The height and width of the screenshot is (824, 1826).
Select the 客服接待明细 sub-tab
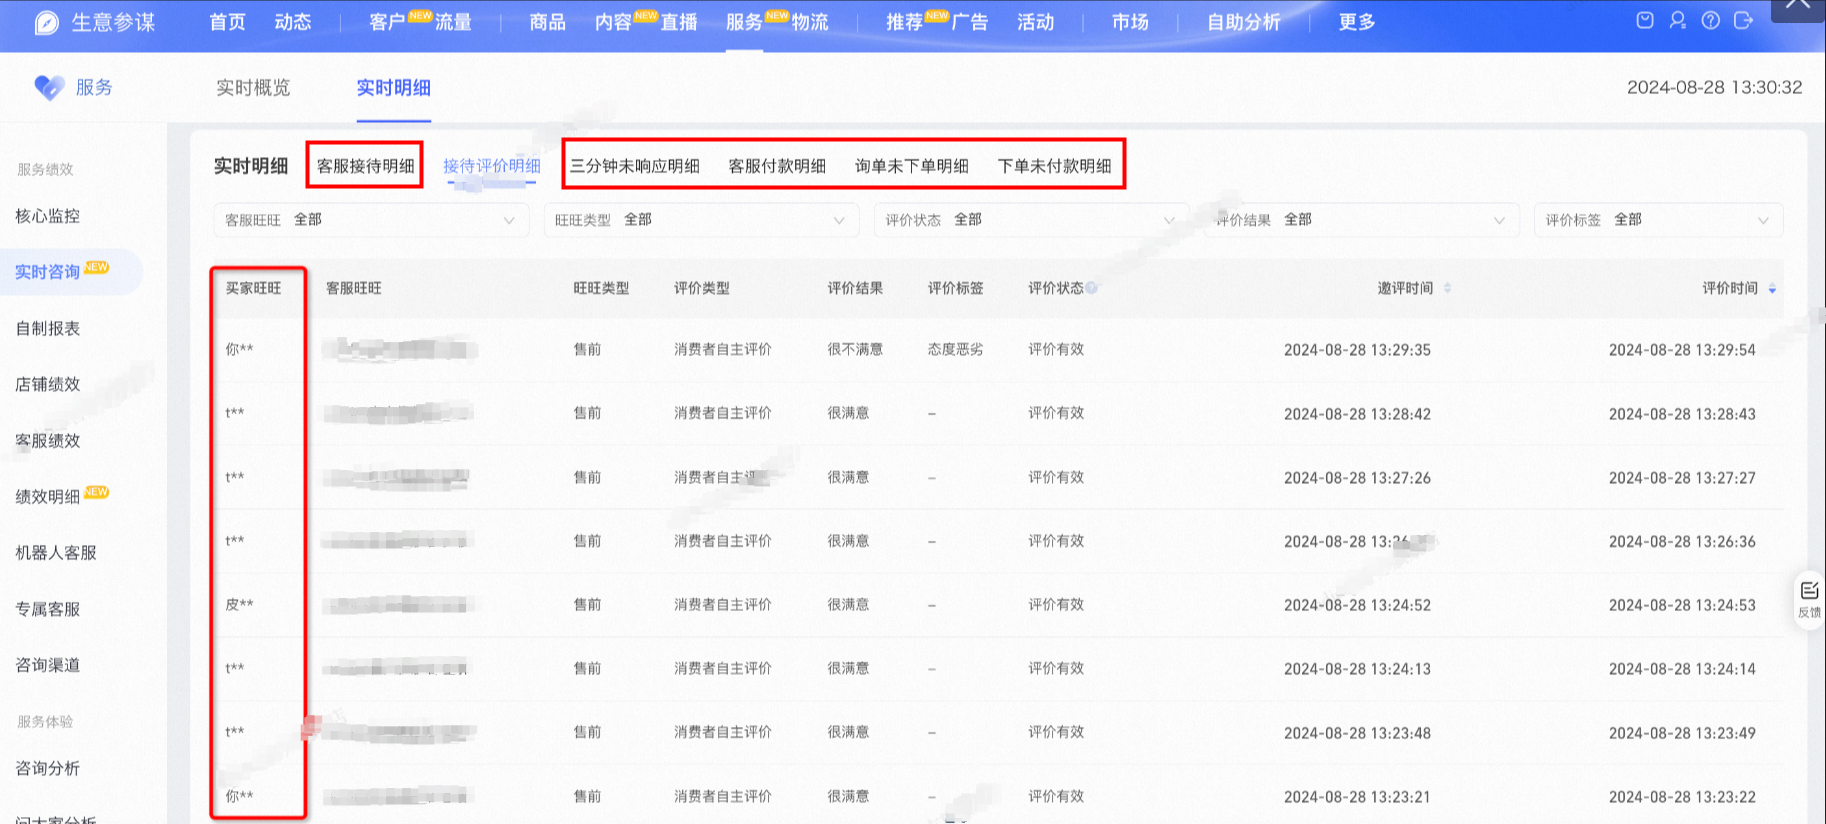[366, 166]
